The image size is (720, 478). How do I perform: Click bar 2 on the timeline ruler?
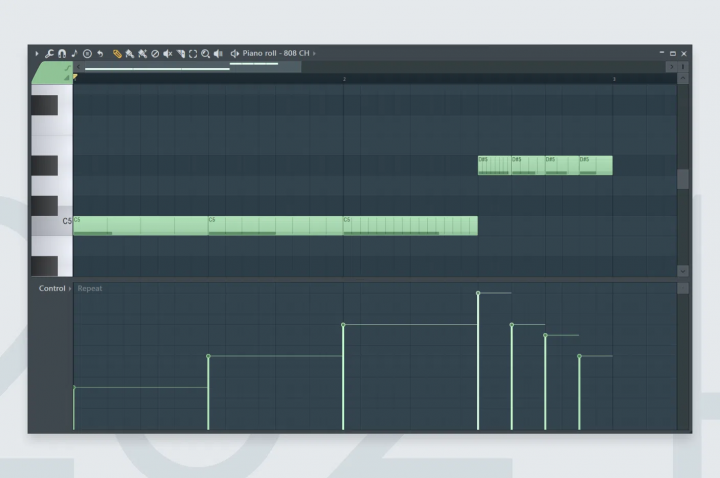click(344, 79)
